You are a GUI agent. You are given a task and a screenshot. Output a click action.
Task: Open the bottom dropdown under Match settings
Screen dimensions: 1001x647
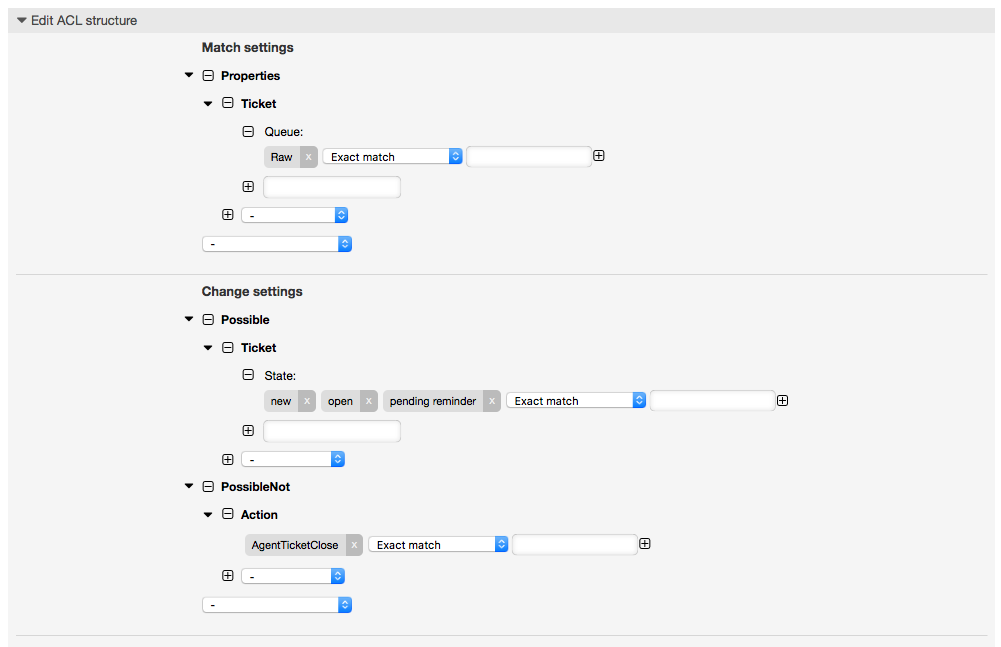pyautogui.click(x=276, y=244)
